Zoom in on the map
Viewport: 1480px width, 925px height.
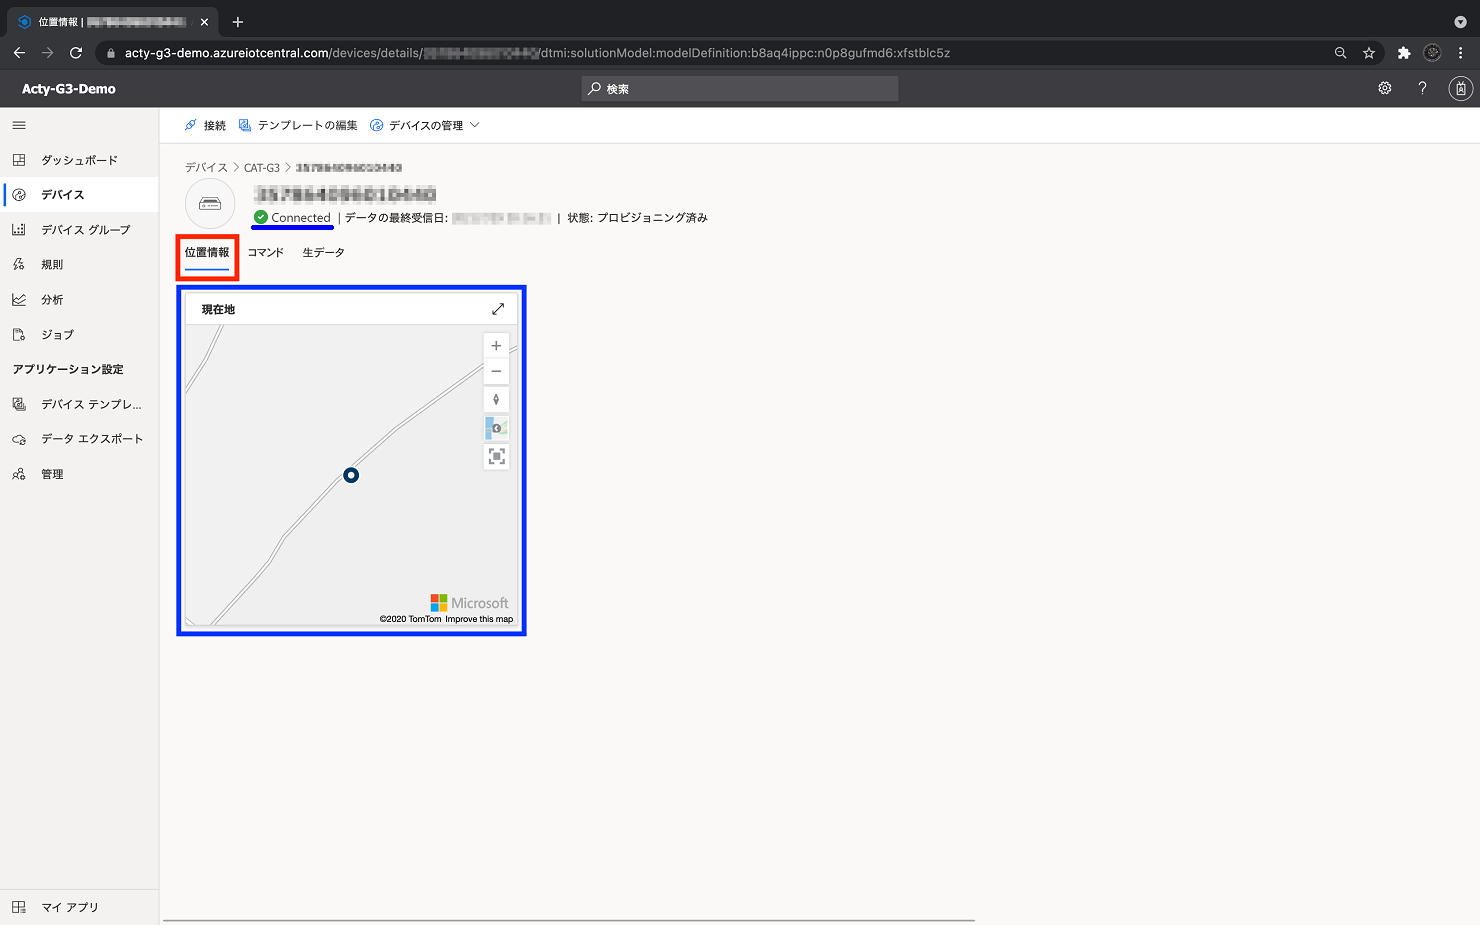[496, 346]
